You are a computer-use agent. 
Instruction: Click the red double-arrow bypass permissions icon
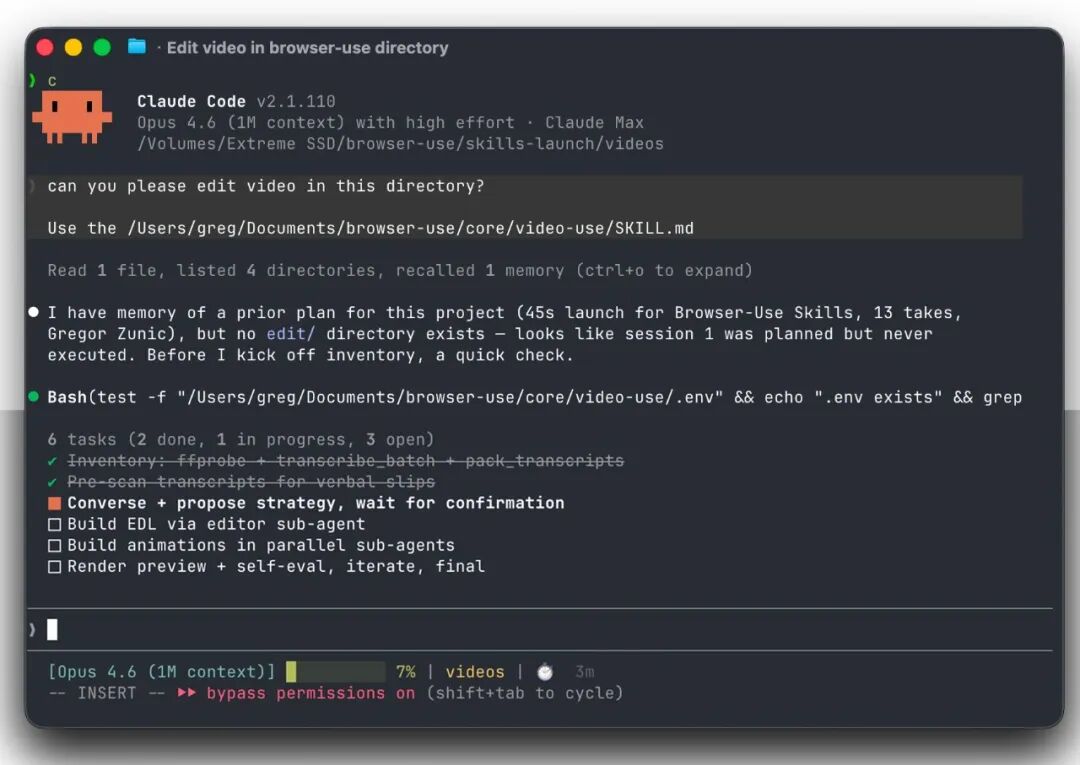pos(186,693)
